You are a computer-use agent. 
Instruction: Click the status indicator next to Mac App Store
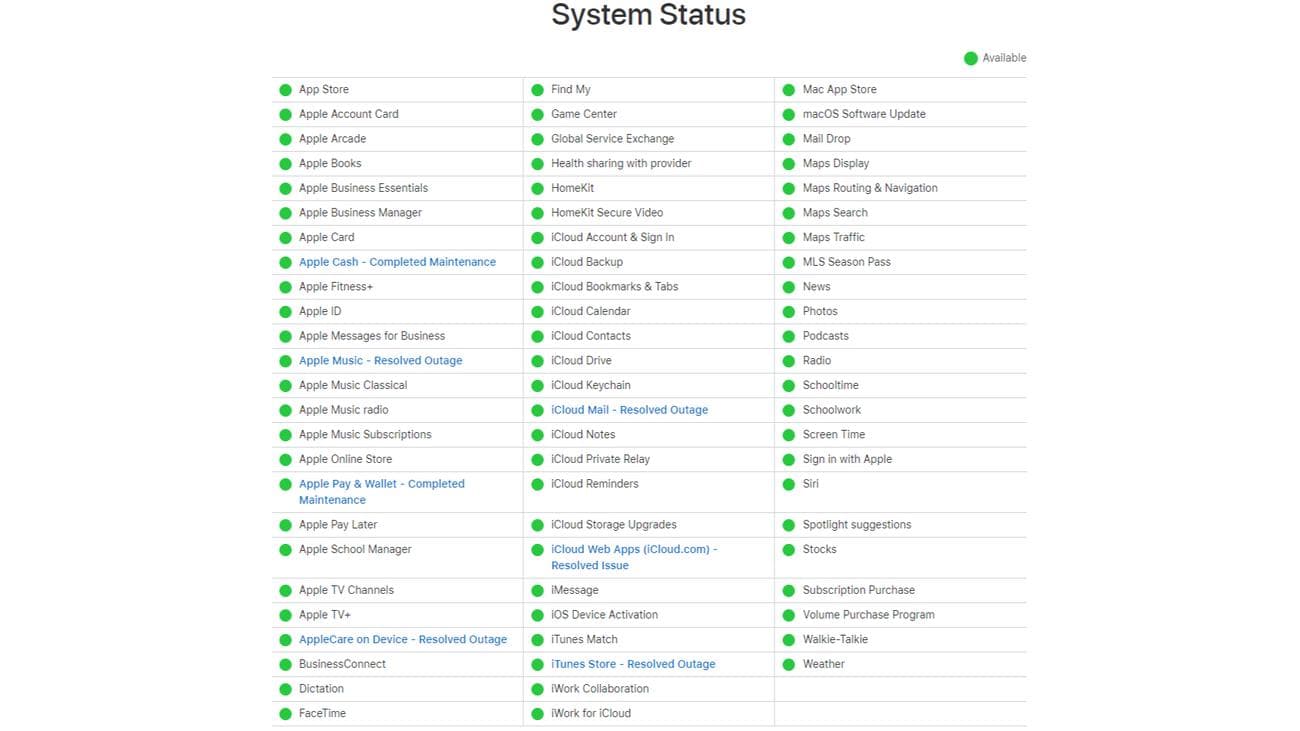[x=790, y=89]
